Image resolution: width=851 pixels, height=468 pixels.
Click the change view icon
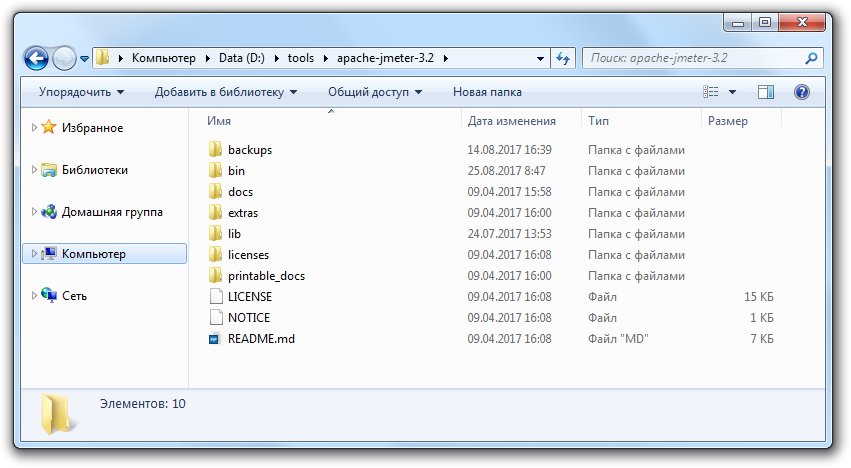coord(711,92)
